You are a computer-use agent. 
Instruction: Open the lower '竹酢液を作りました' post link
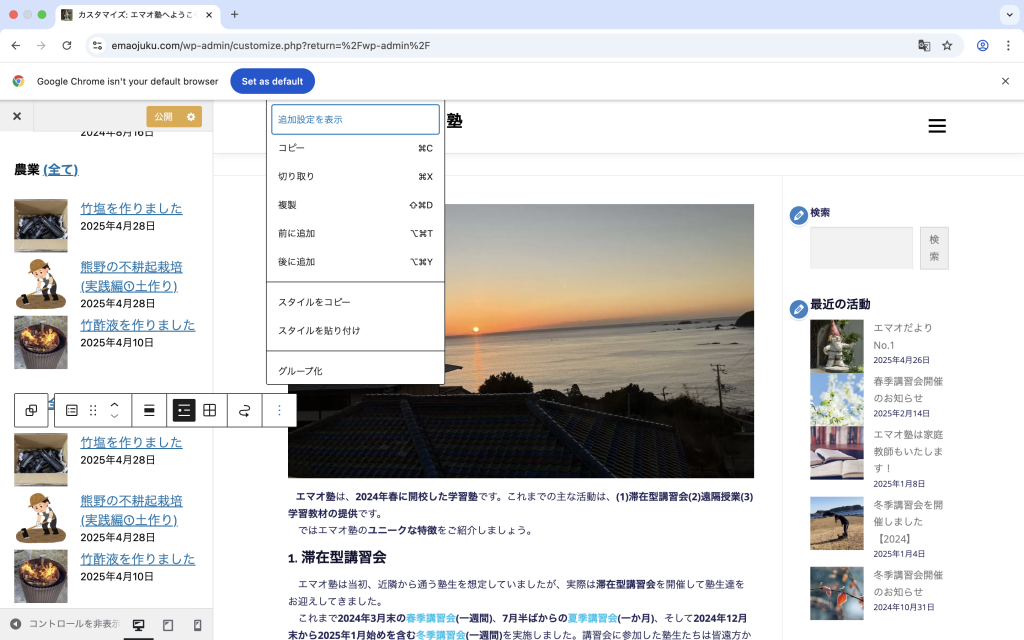click(x=138, y=559)
